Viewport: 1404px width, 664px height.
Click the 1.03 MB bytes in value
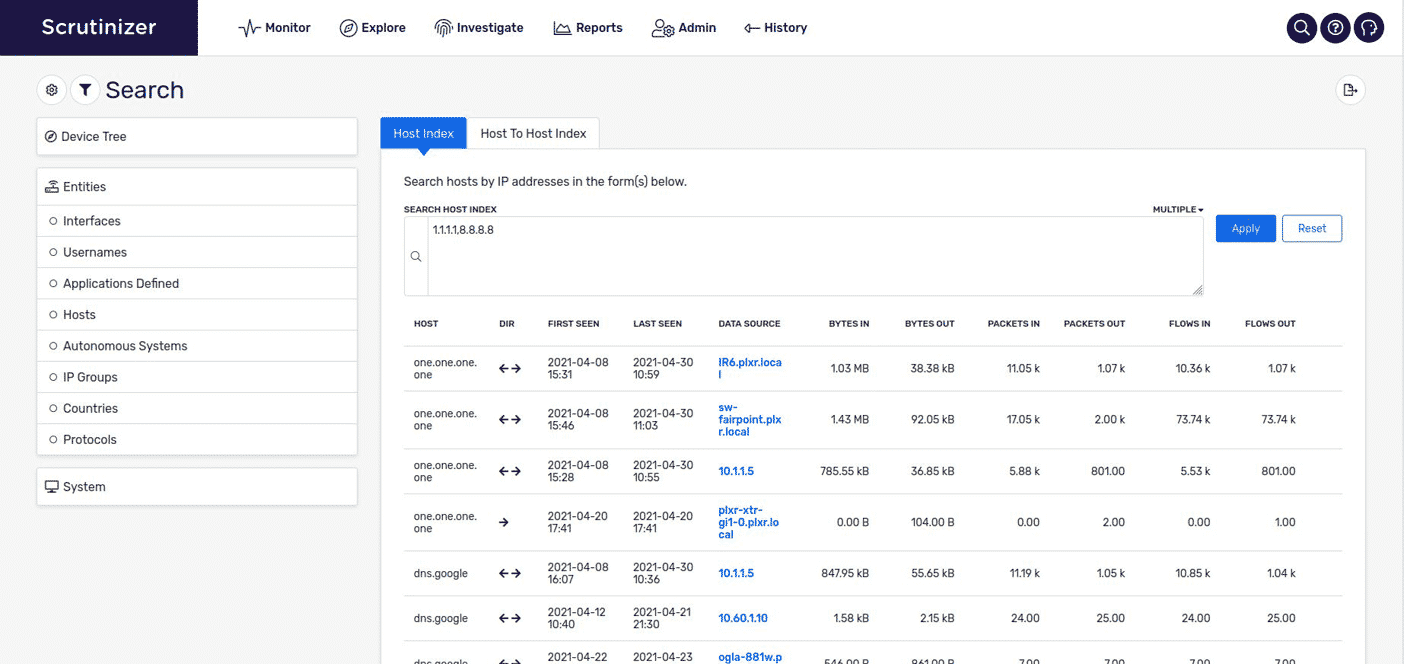click(x=850, y=369)
